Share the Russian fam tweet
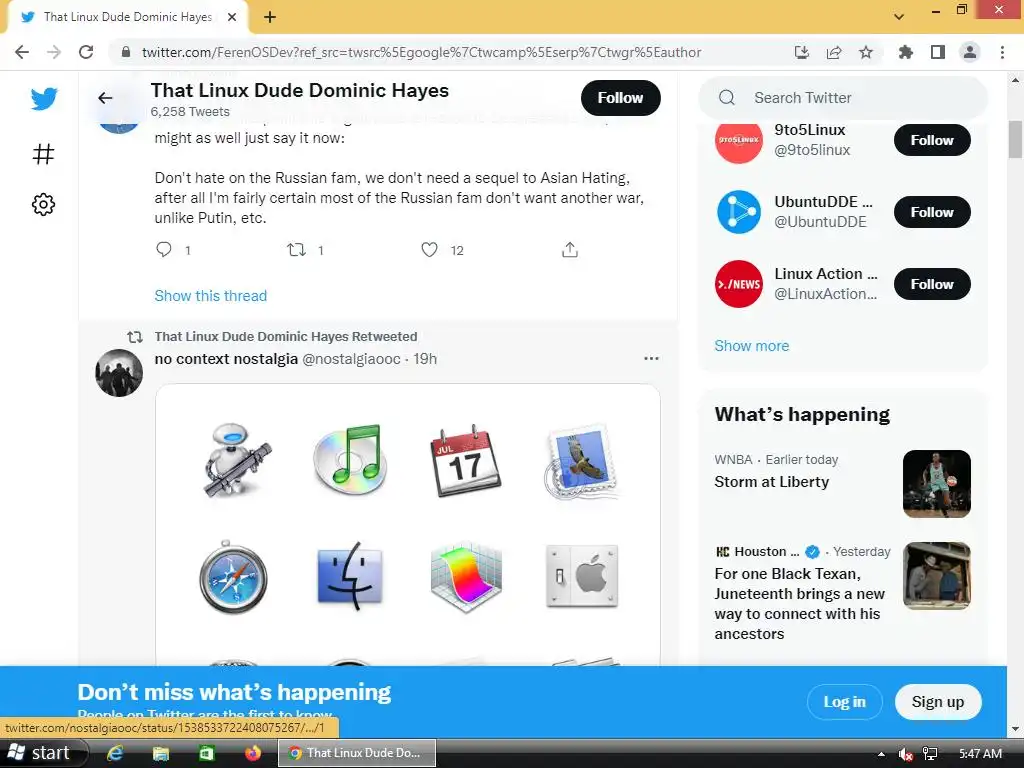 point(569,249)
